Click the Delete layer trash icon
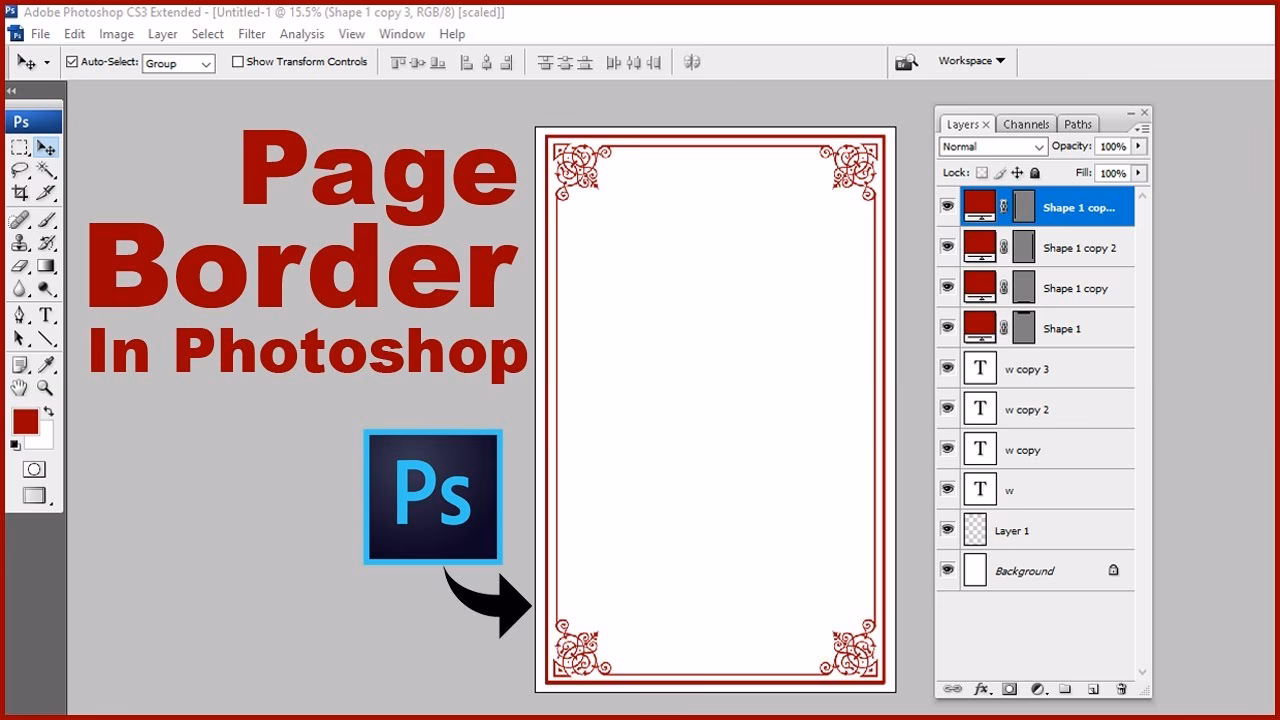The width and height of the screenshot is (1280, 720). [1121, 689]
